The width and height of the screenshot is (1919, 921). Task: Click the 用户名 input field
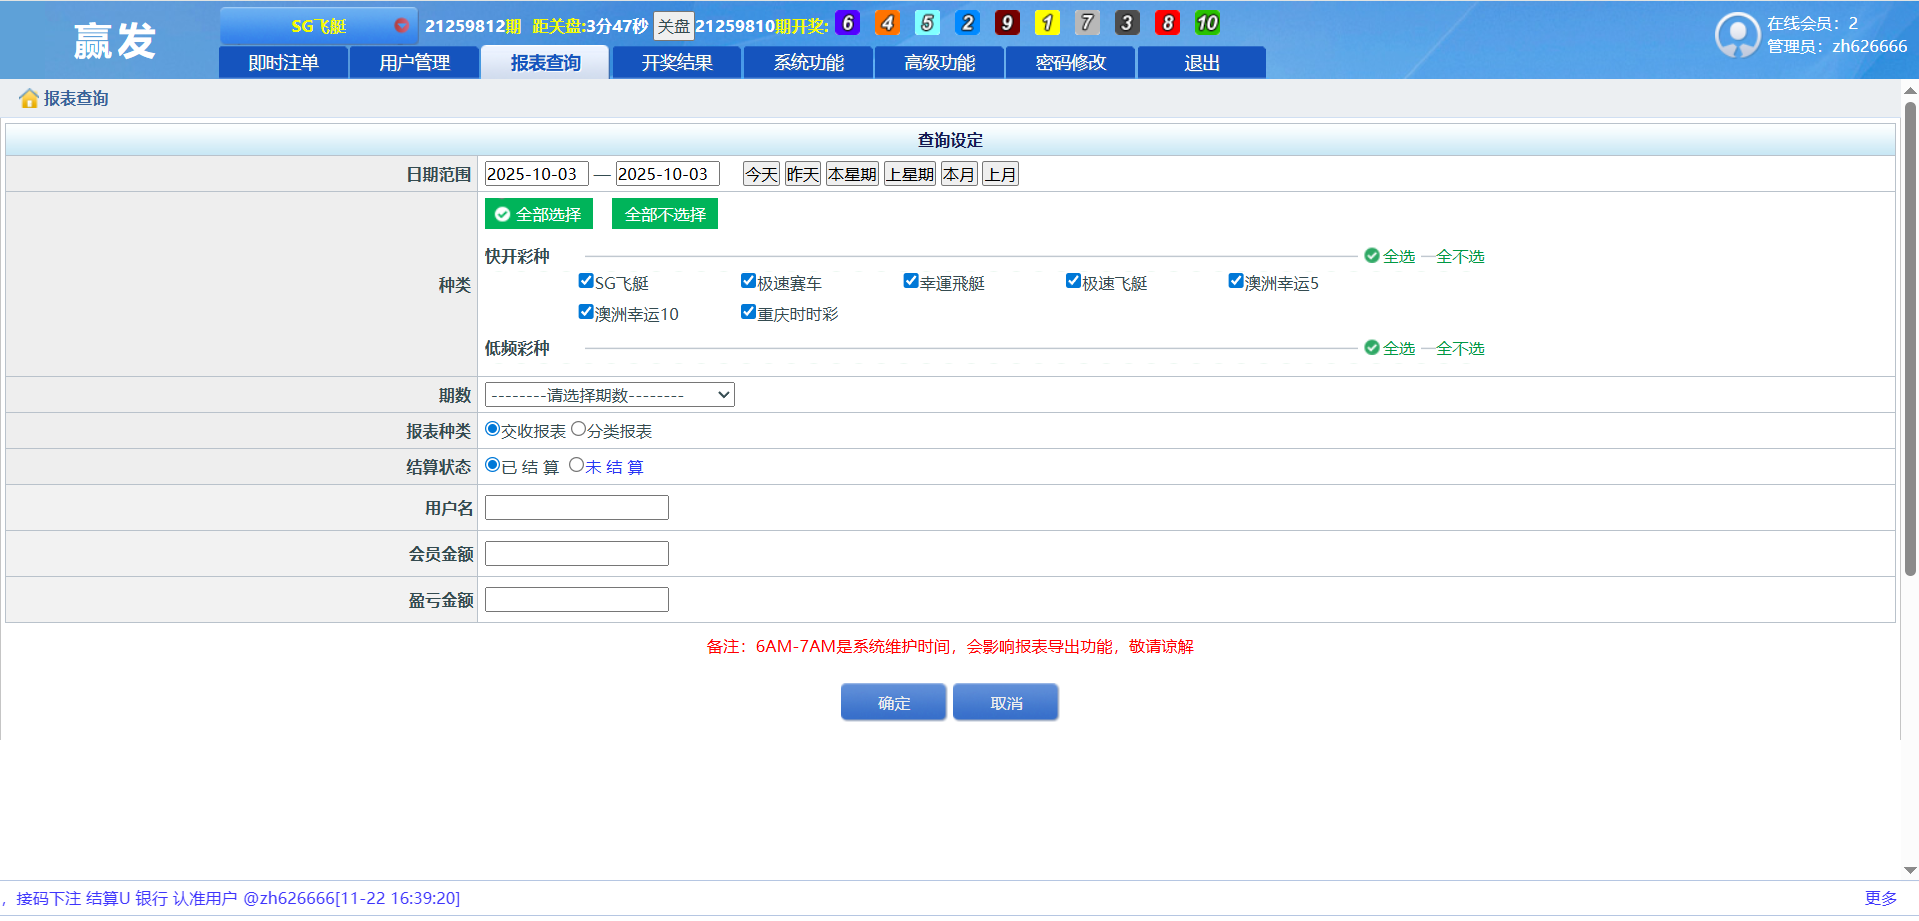click(576, 508)
